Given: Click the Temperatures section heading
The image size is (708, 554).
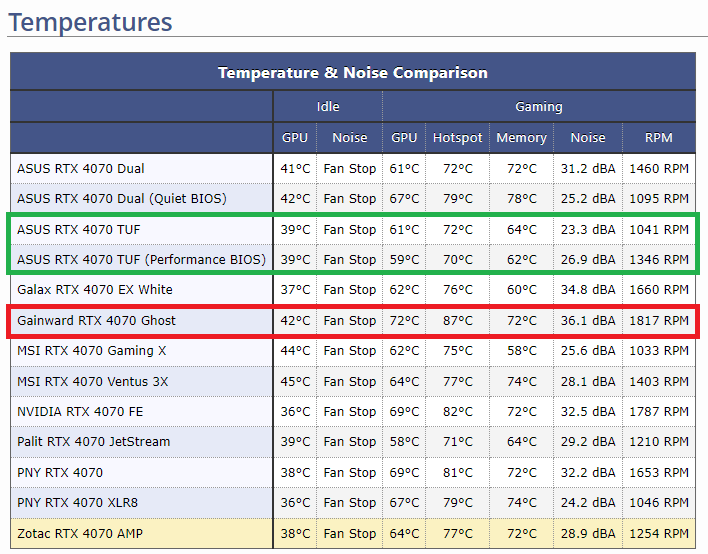Looking at the screenshot, I should [90, 22].
